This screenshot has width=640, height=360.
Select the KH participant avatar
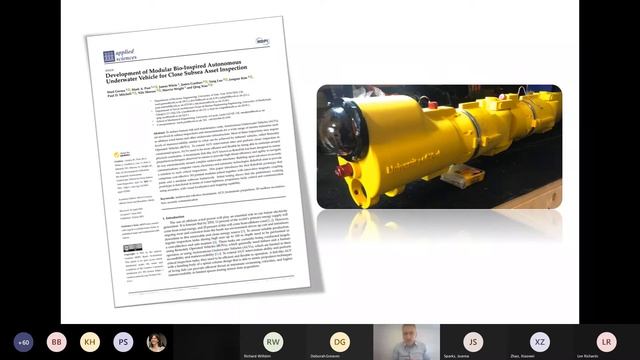[x=90, y=342]
